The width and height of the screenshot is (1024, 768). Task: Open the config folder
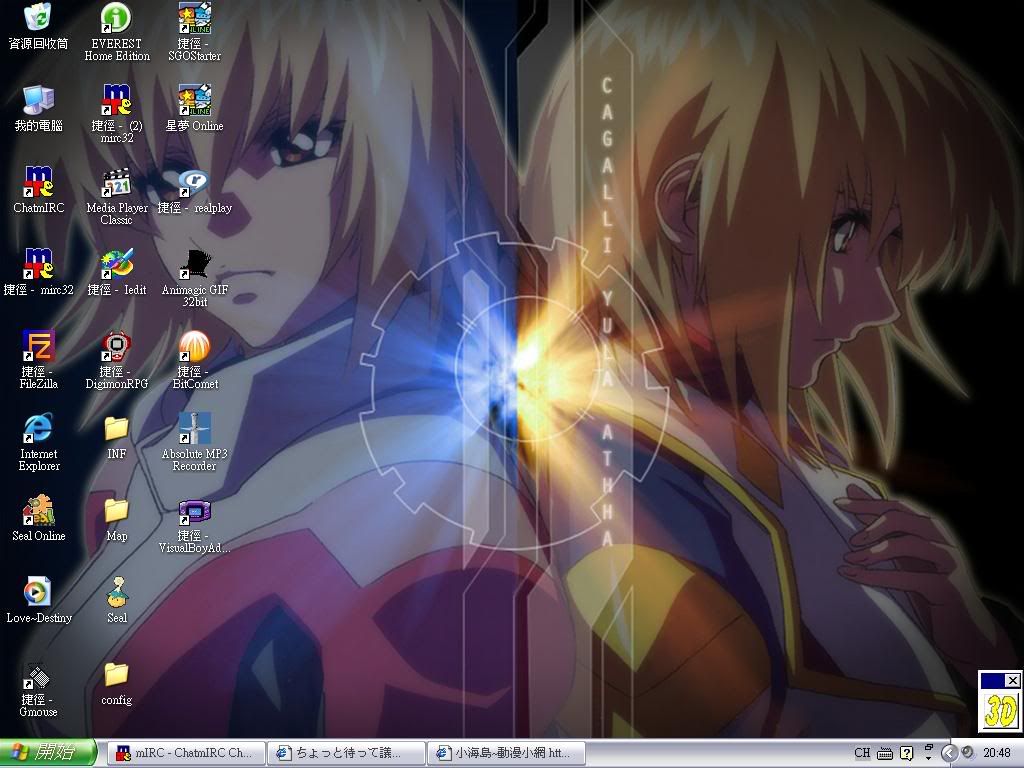coord(117,675)
